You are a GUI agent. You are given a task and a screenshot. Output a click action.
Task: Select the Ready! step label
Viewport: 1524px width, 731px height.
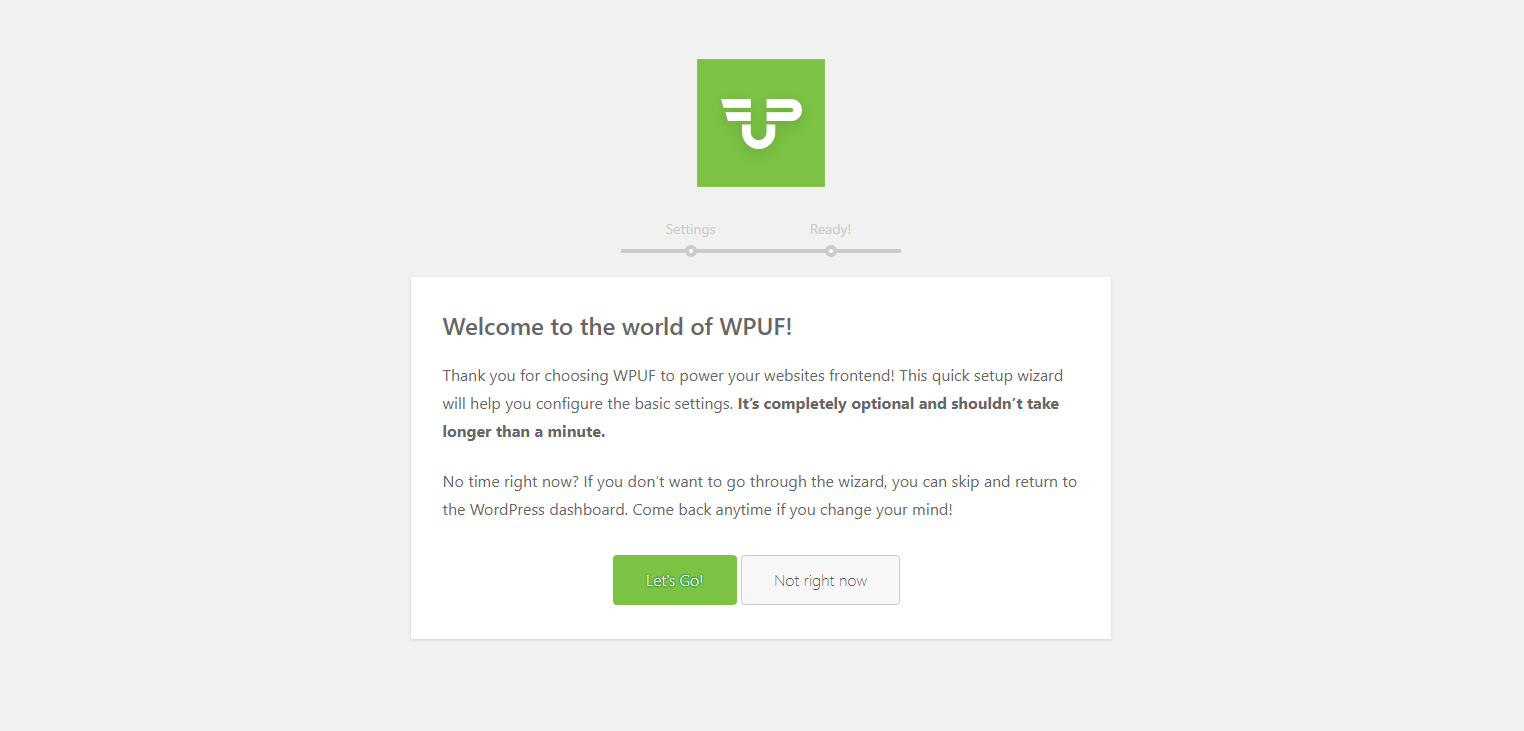831,229
